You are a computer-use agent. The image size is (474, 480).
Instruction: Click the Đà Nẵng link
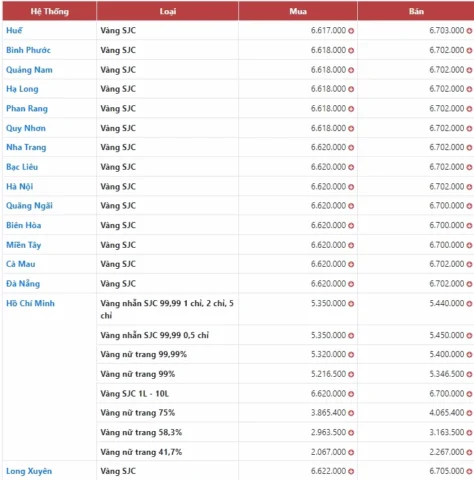(23, 284)
